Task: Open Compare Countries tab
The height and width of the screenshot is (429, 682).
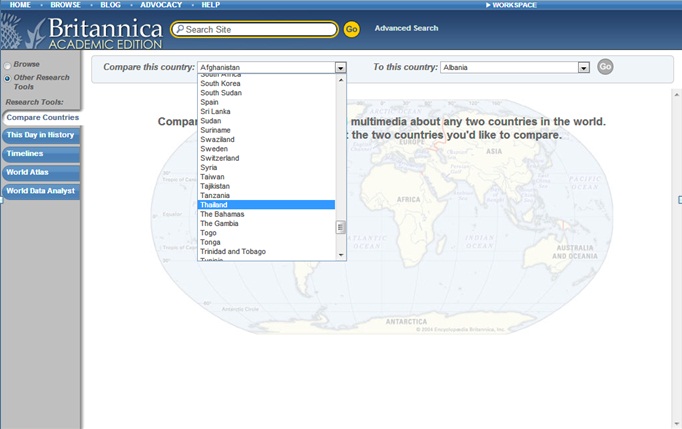Action: click(x=42, y=117)
